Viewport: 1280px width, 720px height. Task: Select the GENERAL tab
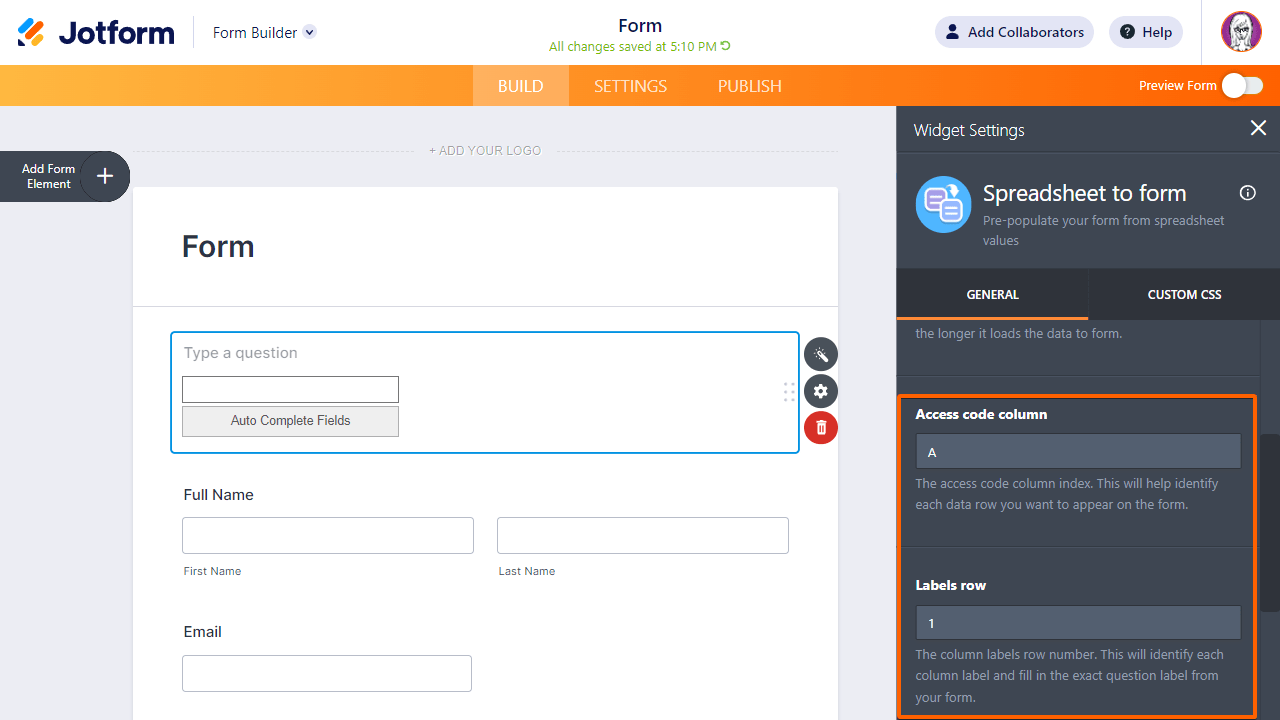coord(992,295)
